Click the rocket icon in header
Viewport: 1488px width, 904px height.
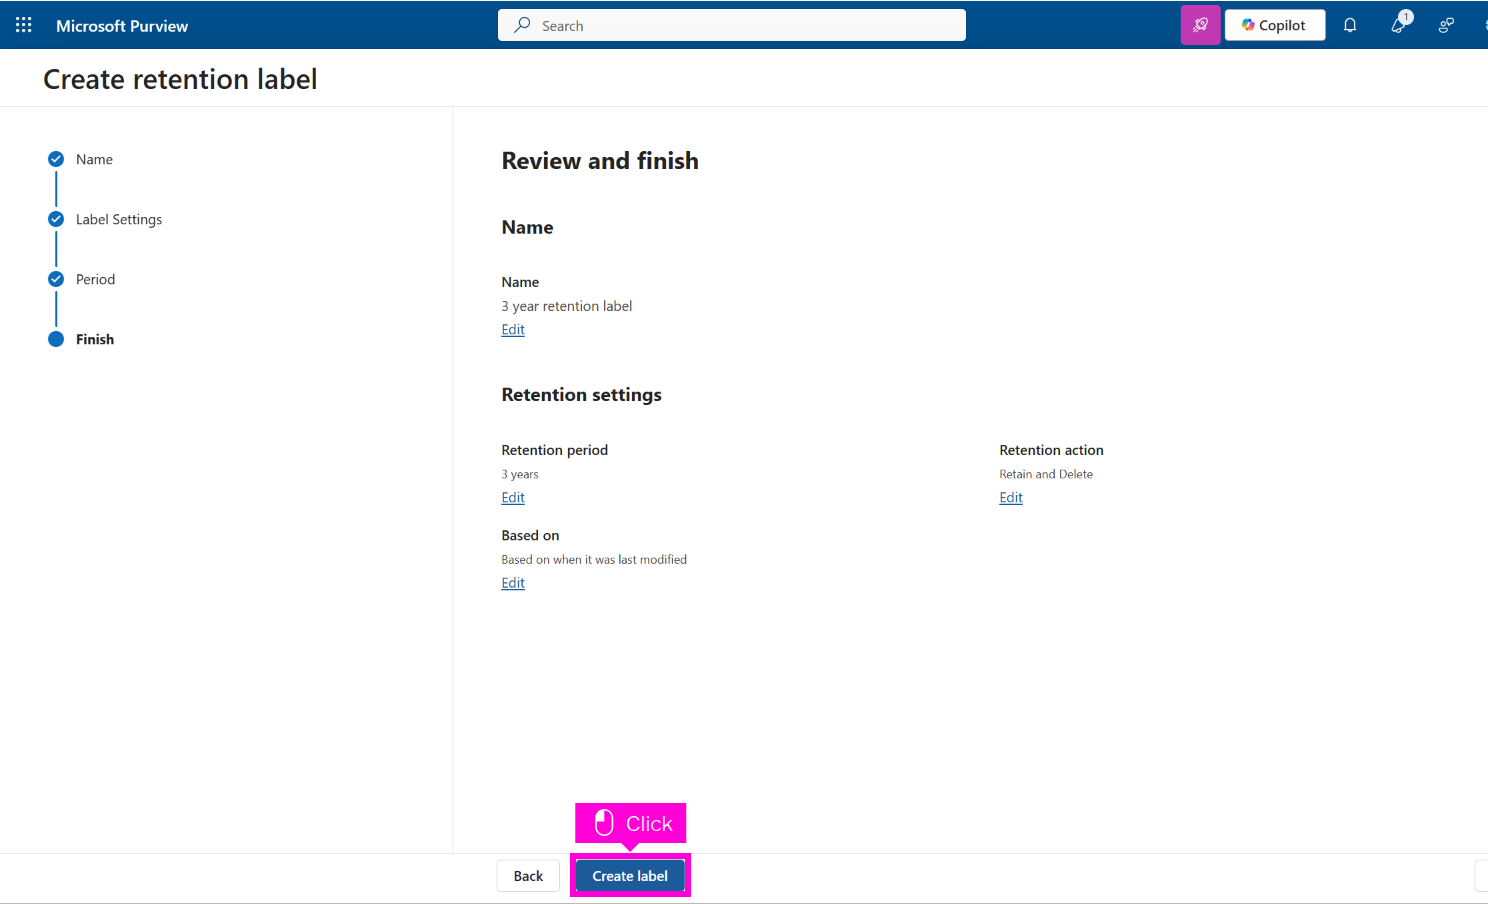[x=1200, y=25]
